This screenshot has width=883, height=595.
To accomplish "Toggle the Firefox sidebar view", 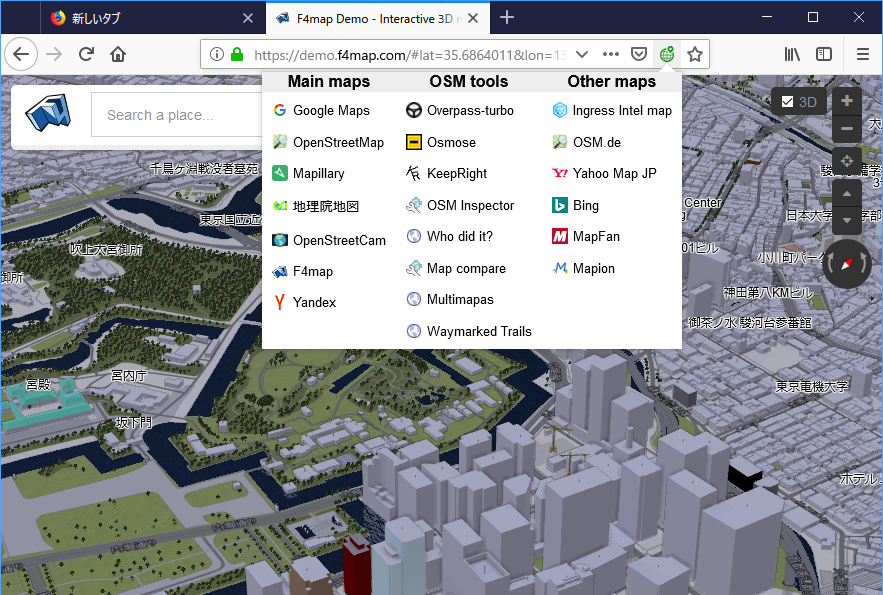I will tap(824, 54).
